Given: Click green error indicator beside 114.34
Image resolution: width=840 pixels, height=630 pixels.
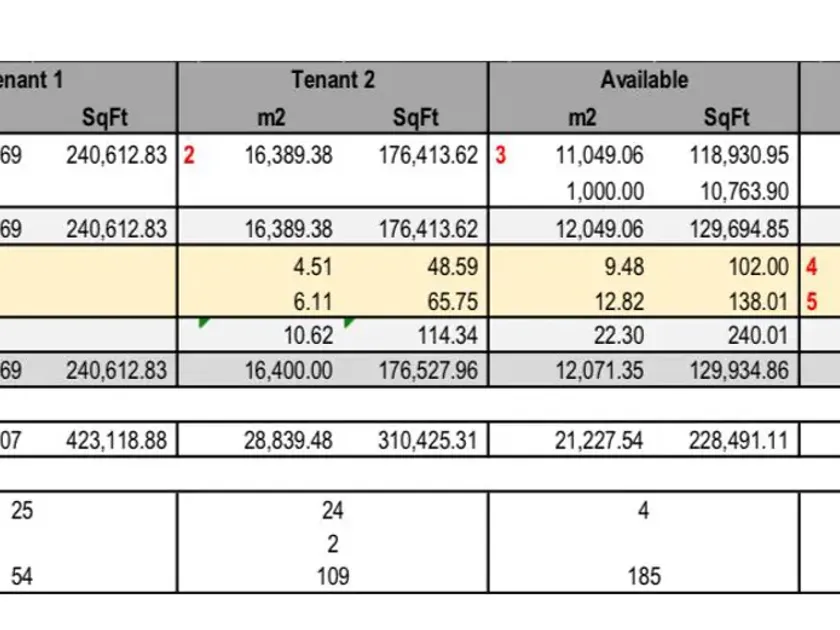Looking at the screenshot, I should [349, 322].
